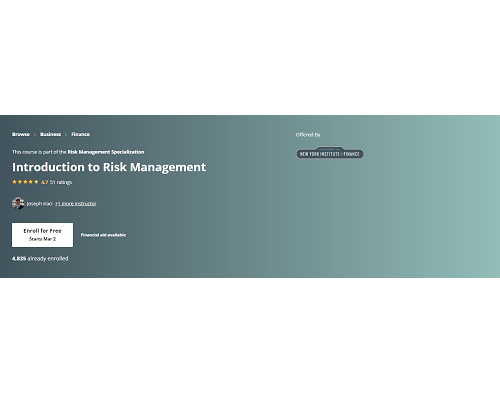The width and height of the screenshot is (500, 400).
Task: Click the middle gold rating star
Action: [25, 182]
